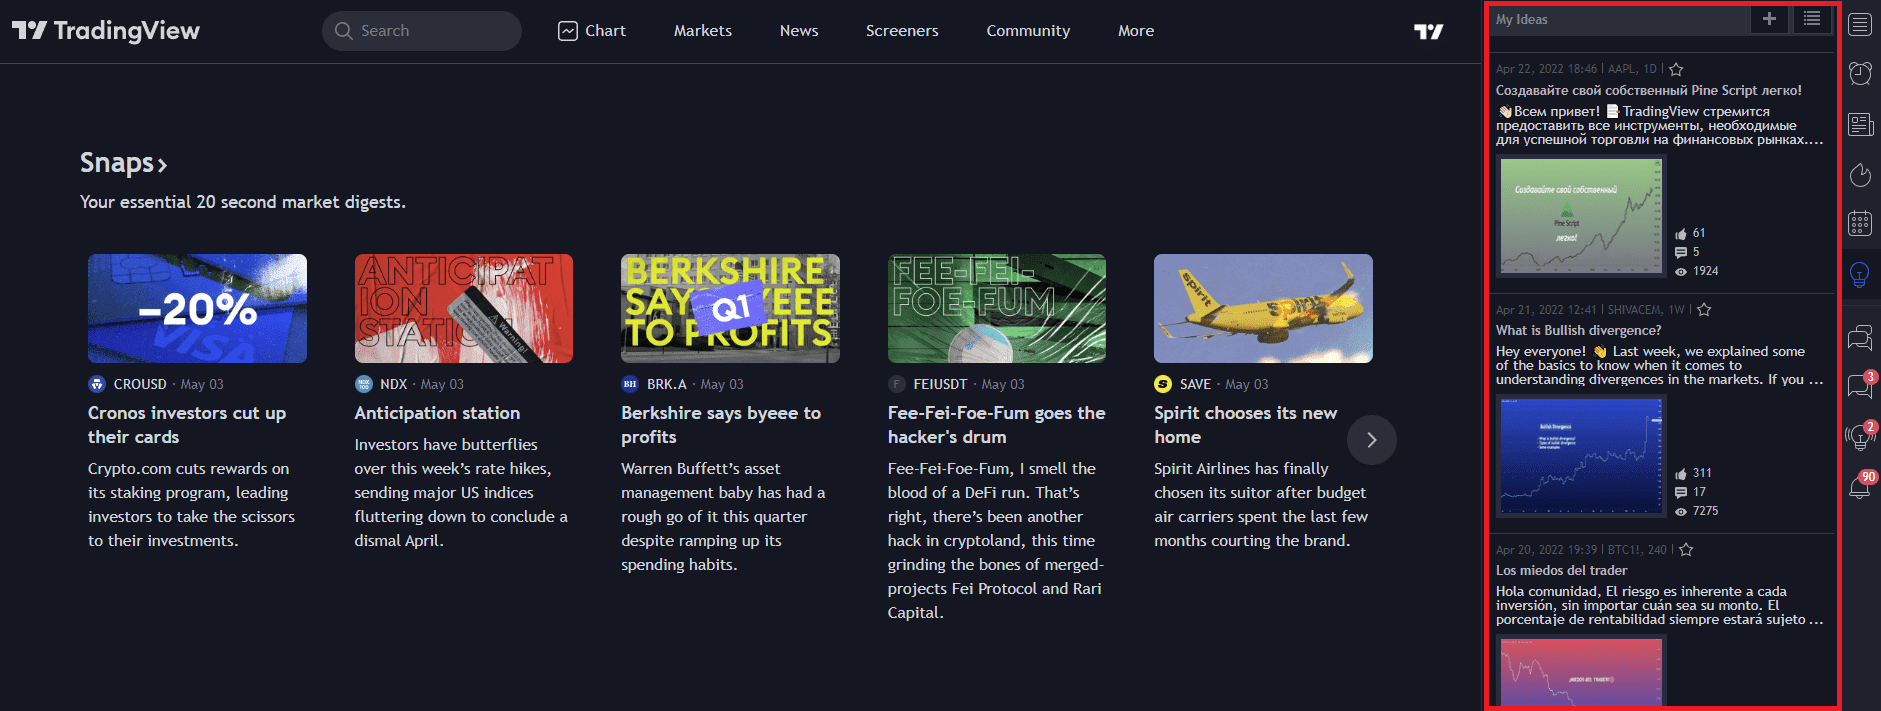
Task: Click the NDX symbol icon
Action: (x=364, y=384)
